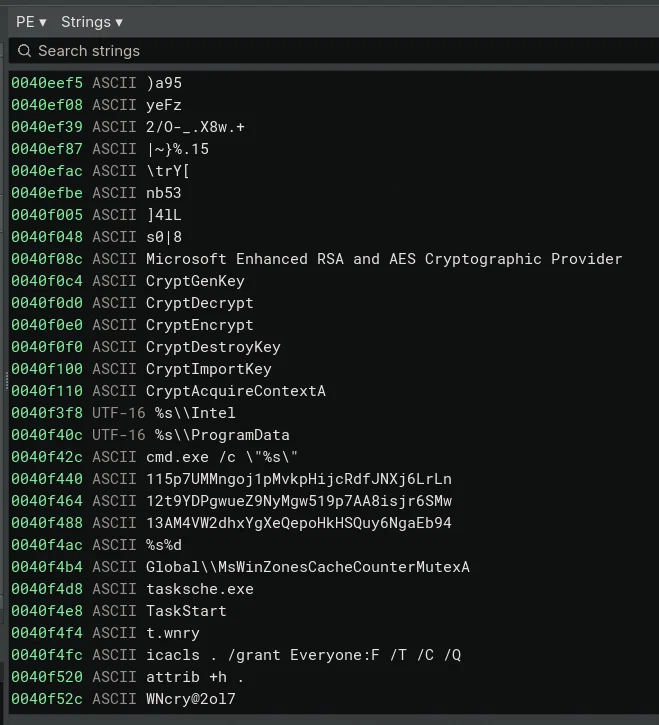Click address 0040eef5

[x=47, y=83]
